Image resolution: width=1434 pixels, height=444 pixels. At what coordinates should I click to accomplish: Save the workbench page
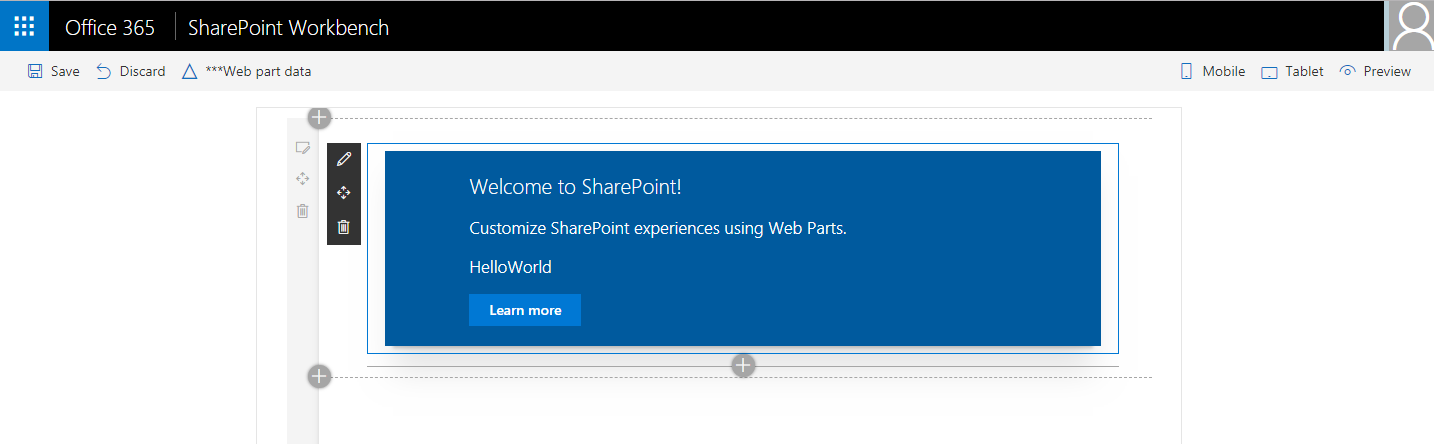tap(54, 71)
